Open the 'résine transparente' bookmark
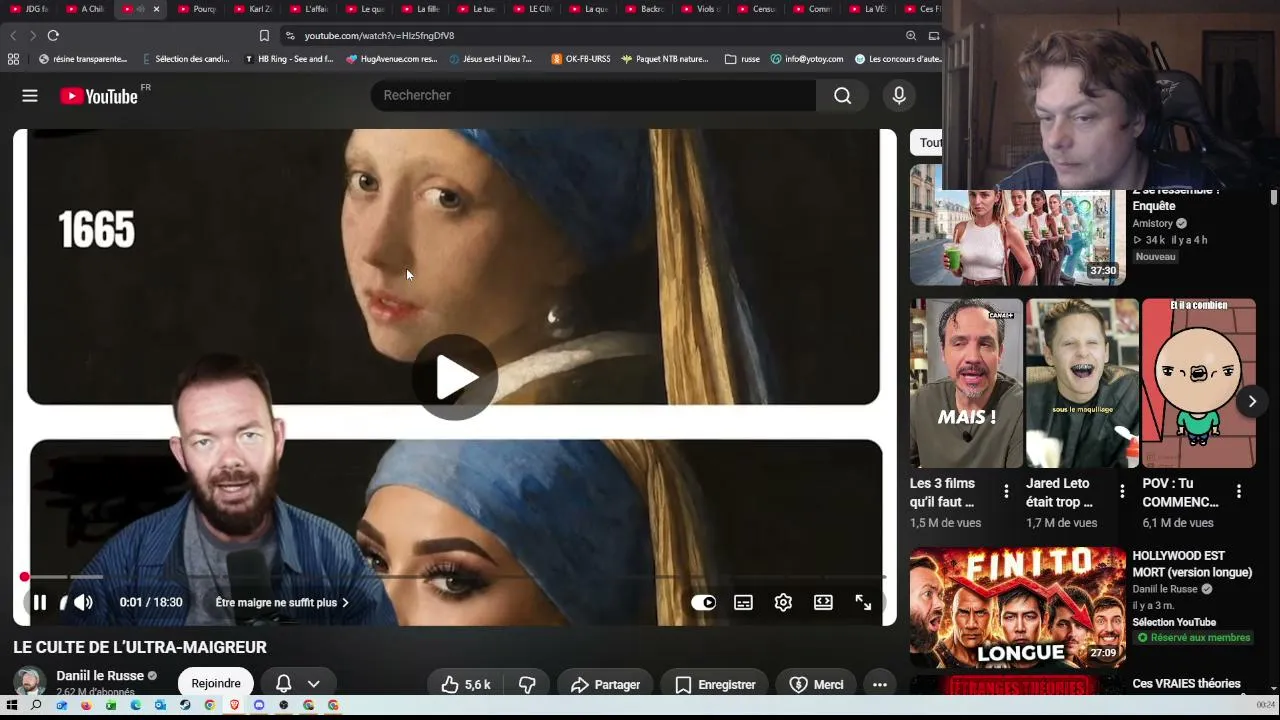 (x=83, y=59)
